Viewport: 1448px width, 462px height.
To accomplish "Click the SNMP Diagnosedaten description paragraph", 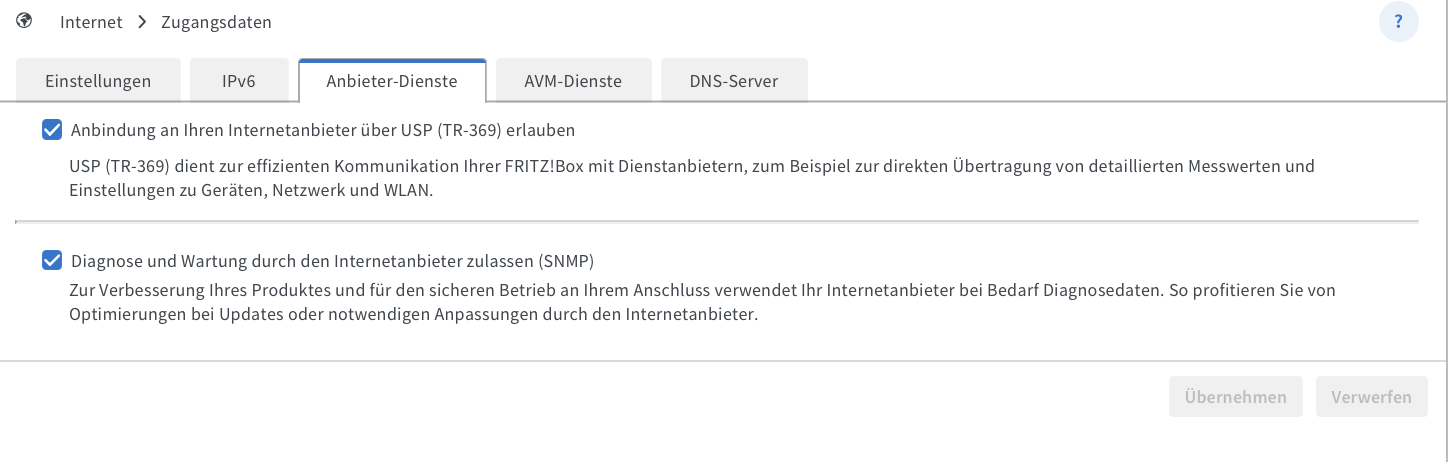I will tap(700, 302).
